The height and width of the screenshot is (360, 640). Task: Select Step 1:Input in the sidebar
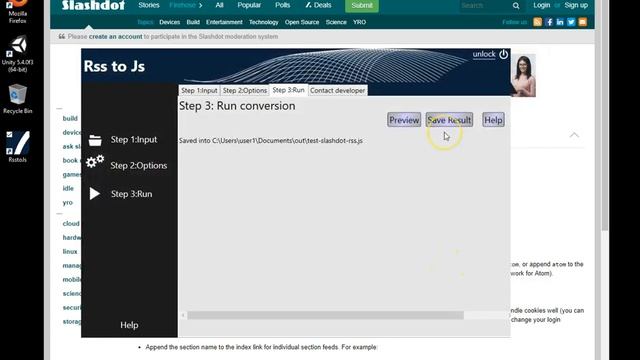coord(134,140)
